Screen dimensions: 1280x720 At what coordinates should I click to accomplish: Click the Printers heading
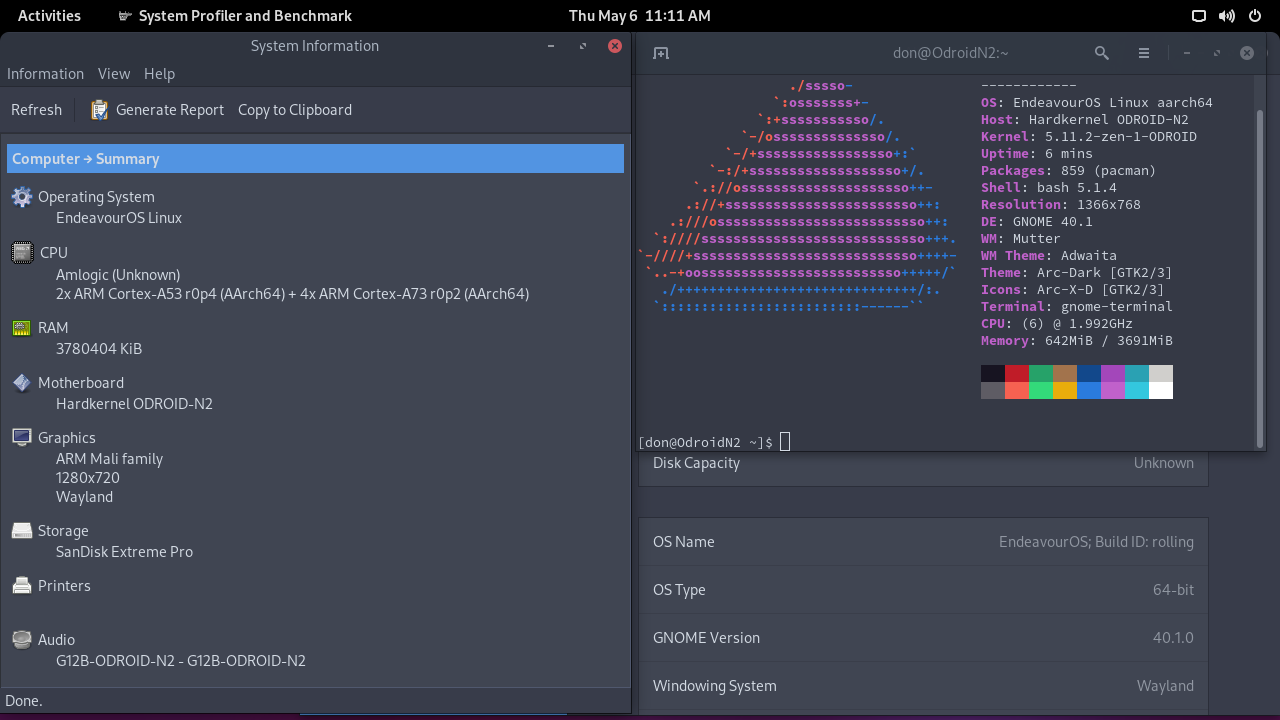pos(64,586)
